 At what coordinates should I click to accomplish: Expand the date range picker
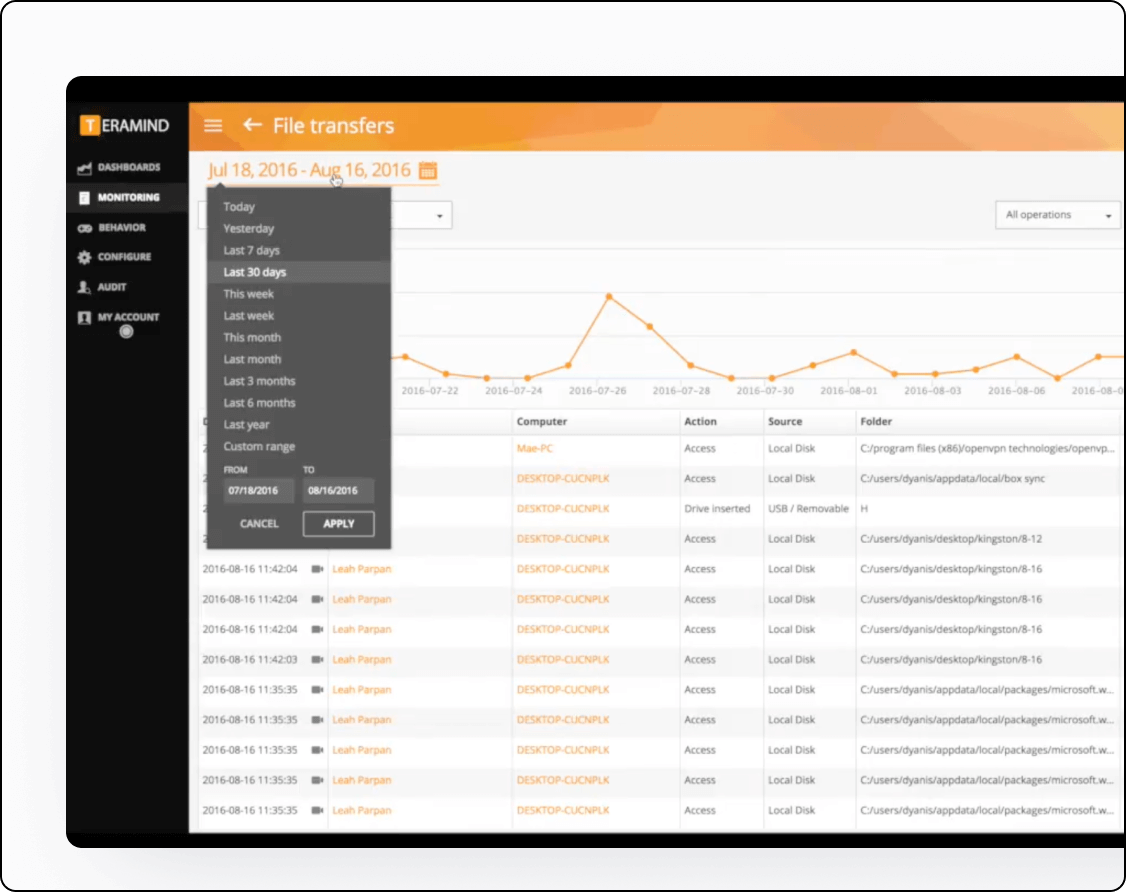[x=310, y=170]
